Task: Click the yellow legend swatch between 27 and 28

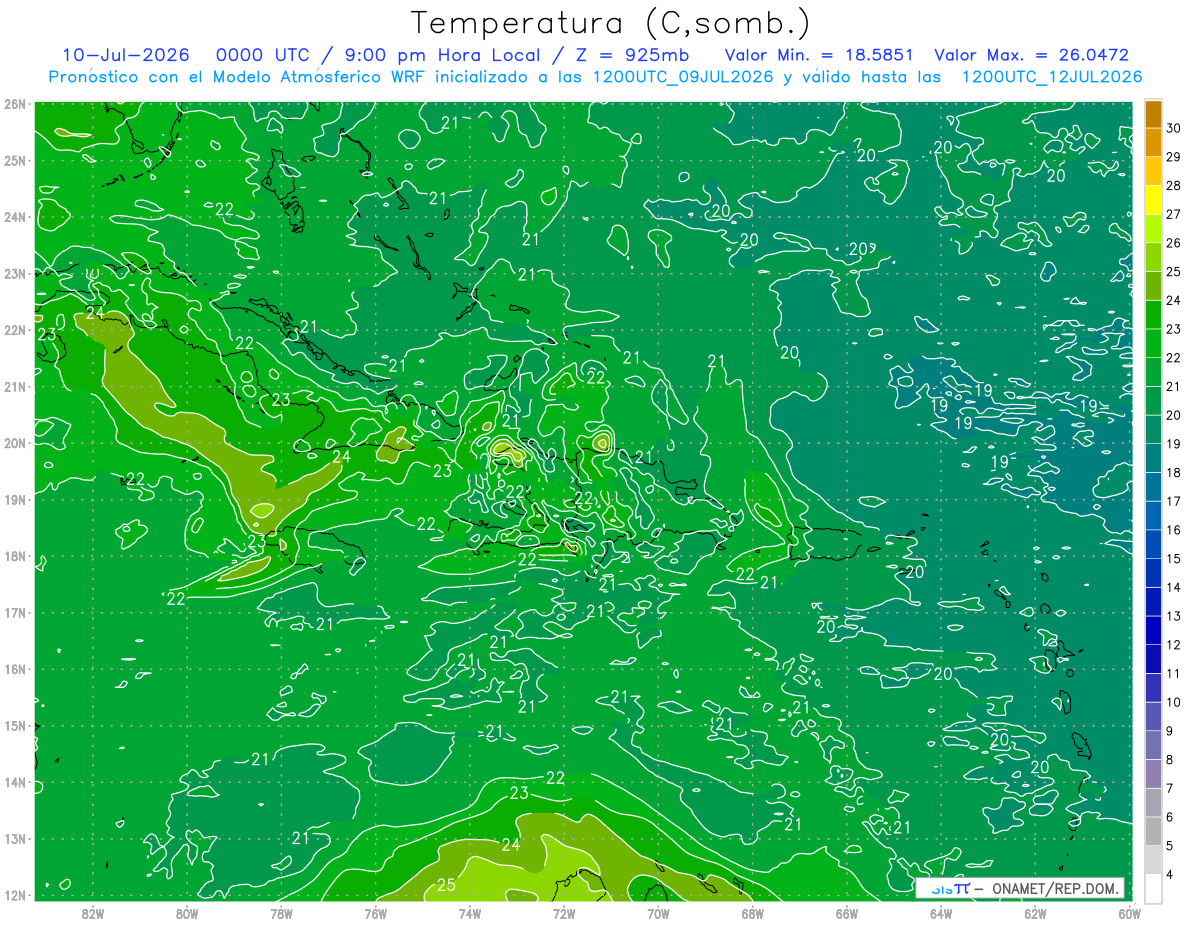Action: (1153, 200)
